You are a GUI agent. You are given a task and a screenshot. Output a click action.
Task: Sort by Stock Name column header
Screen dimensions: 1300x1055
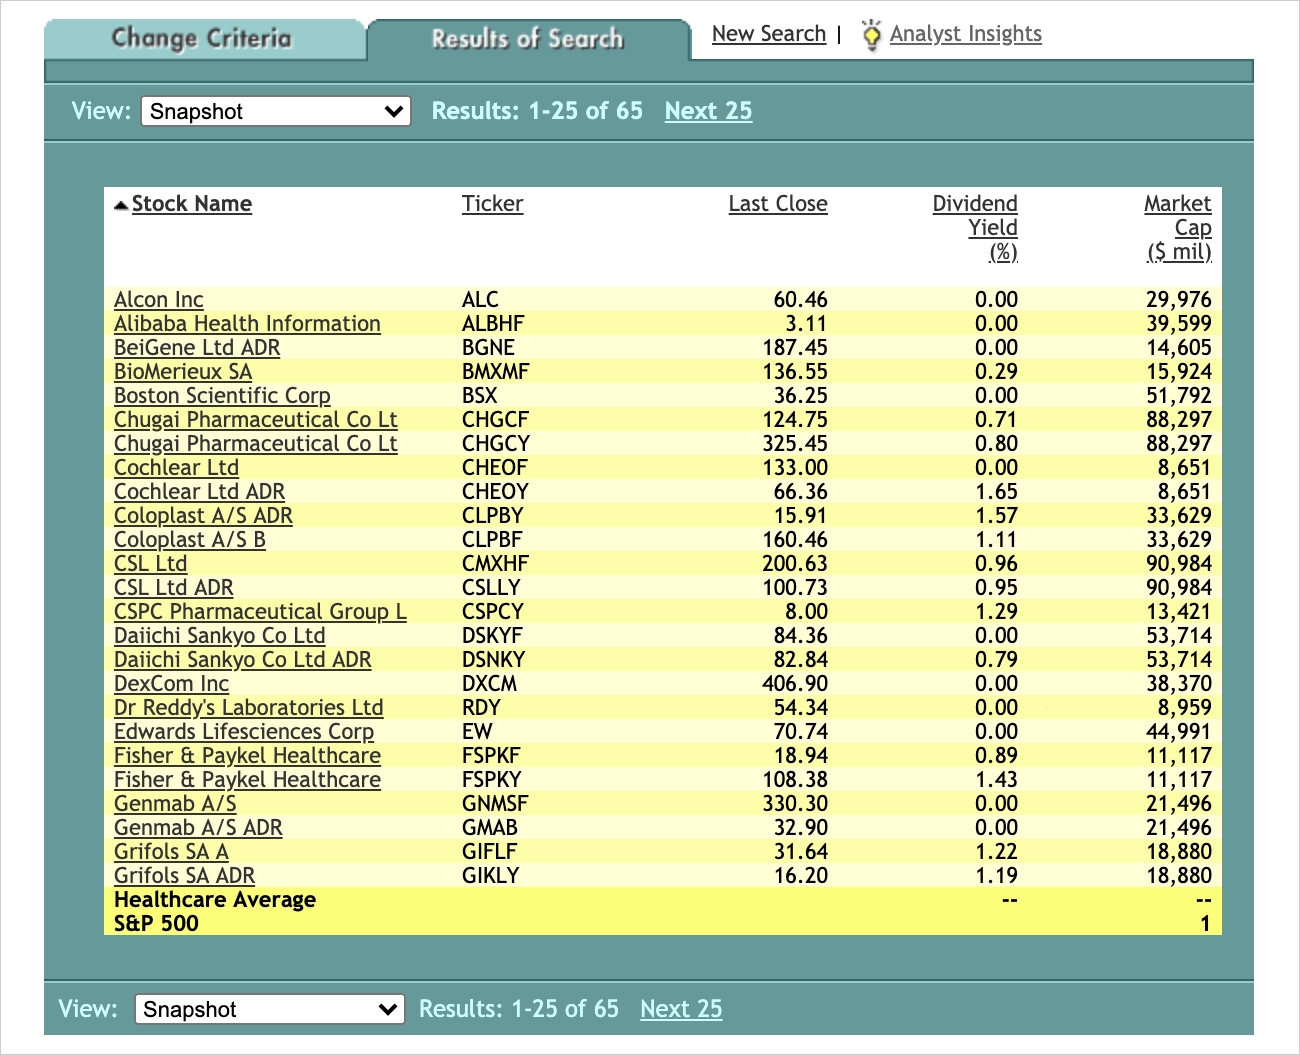click(192, 204)
